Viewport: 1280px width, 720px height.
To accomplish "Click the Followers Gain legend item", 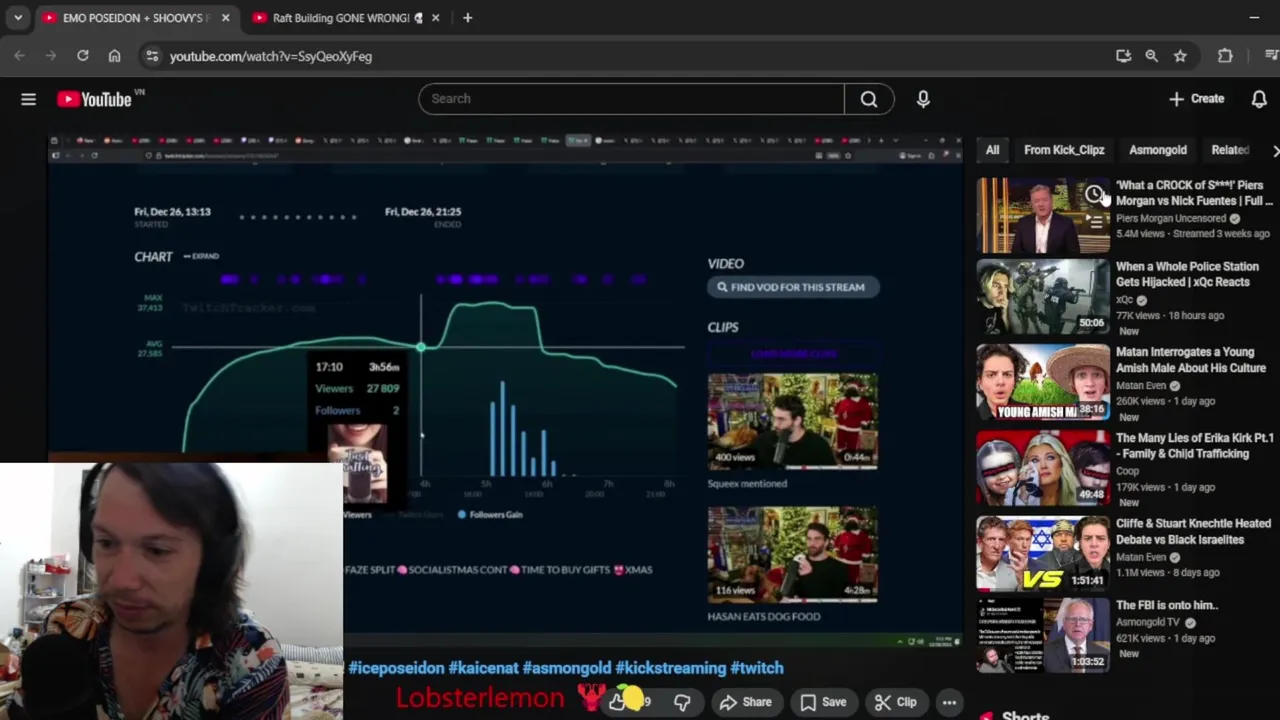I will click(490, 514).
